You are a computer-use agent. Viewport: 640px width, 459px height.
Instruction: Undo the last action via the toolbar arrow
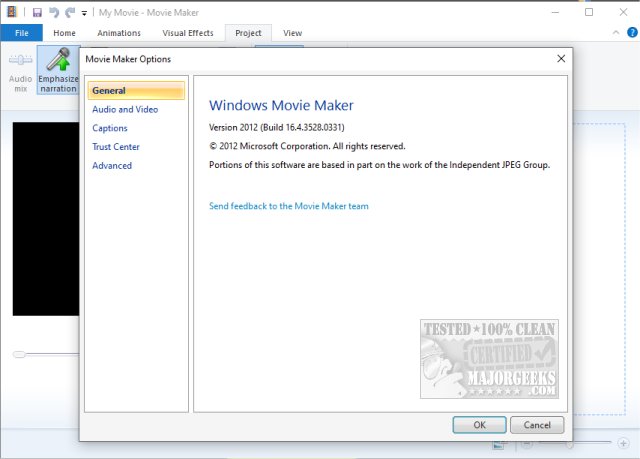(54, 13)
